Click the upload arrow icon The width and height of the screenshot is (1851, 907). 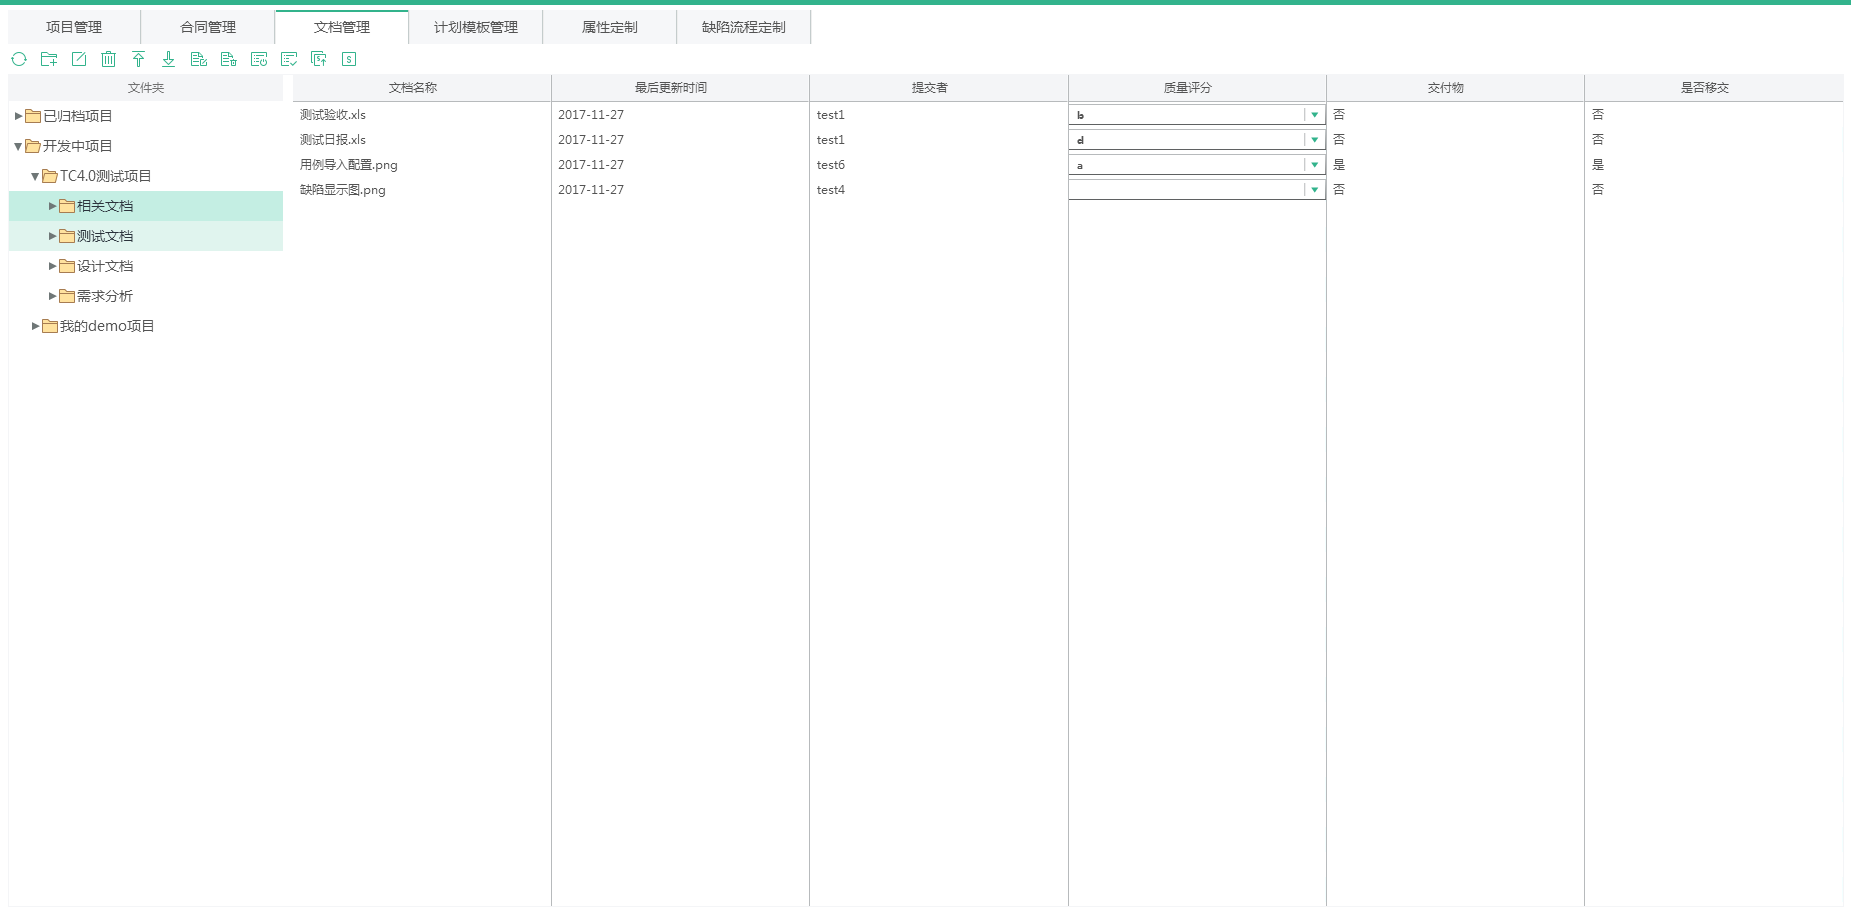tap(139, 59)
